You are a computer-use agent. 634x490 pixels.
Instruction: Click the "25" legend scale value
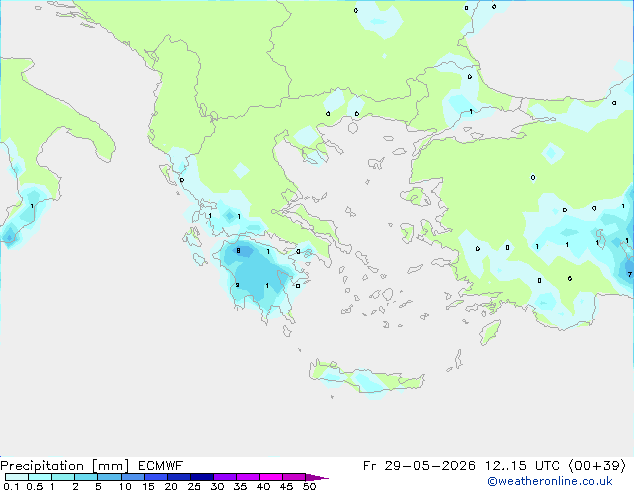click(194, 486)
